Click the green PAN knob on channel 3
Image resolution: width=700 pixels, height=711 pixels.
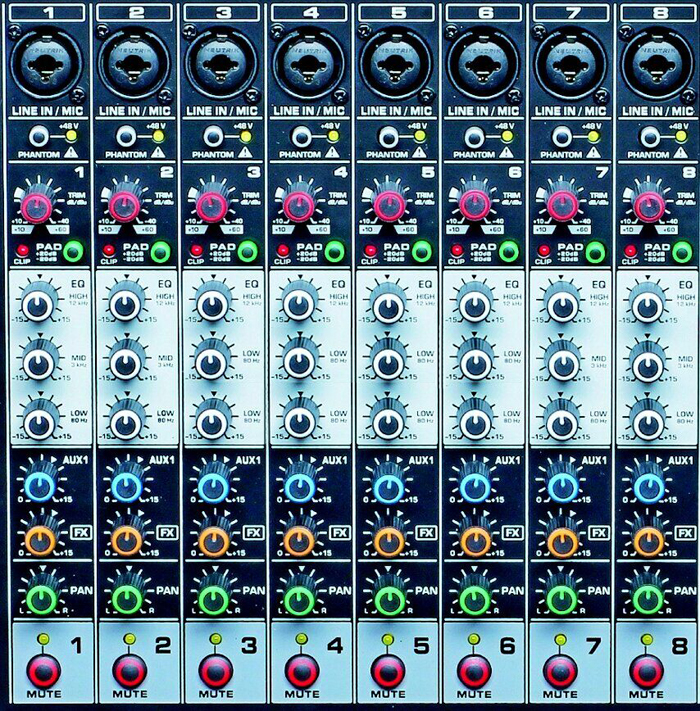212,599
